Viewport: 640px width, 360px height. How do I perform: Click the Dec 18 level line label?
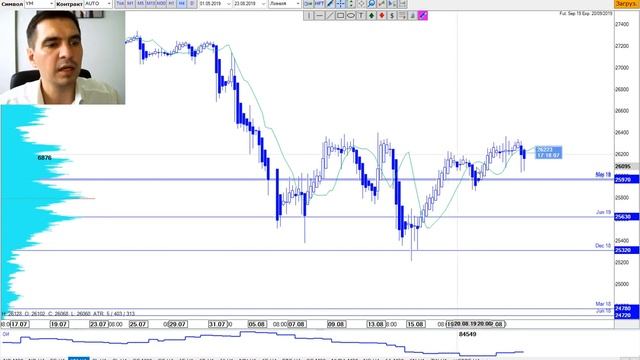603,245
